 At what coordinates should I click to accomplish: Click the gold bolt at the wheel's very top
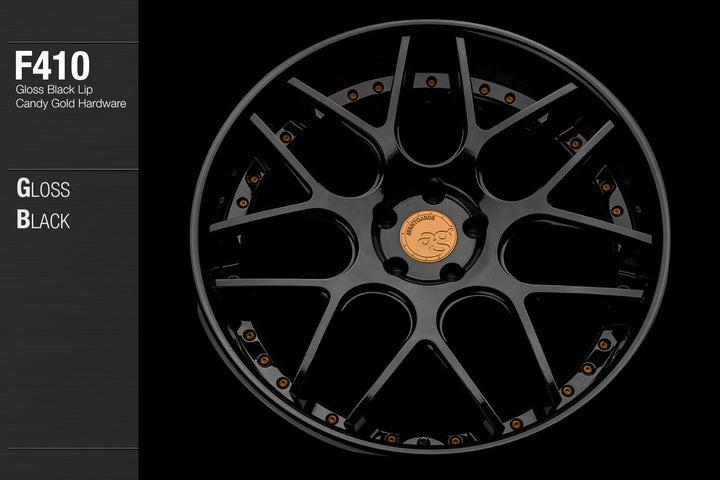[431, 78]
